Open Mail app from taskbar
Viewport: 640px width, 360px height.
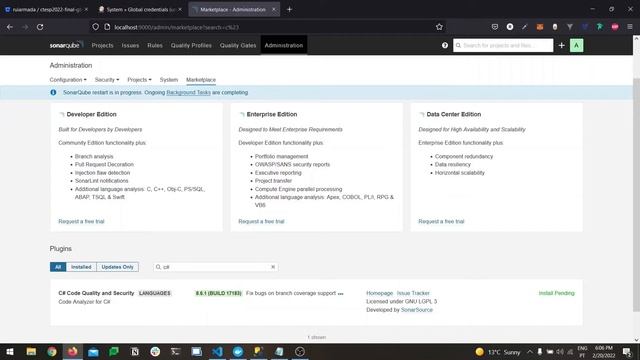point(93,351)
